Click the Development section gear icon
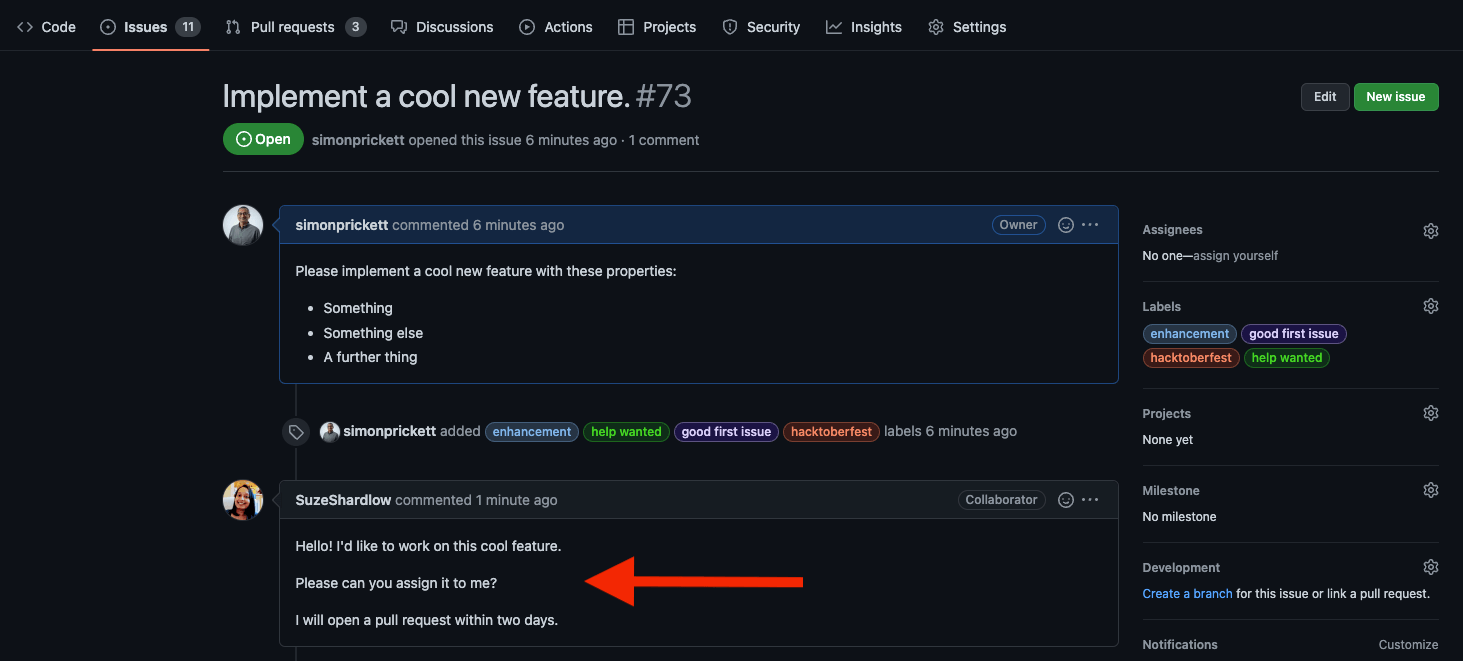Image resolution: width=1463 pixels, height=661 pixels. point(1430,568)
